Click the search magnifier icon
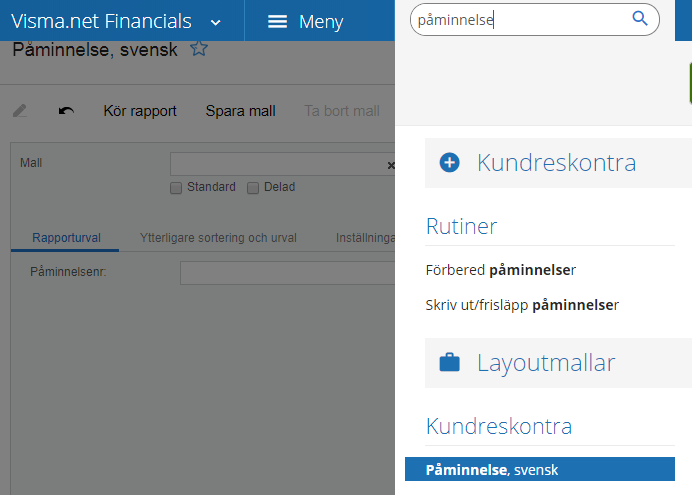This screenshot has width=692, height=495. 639,19
